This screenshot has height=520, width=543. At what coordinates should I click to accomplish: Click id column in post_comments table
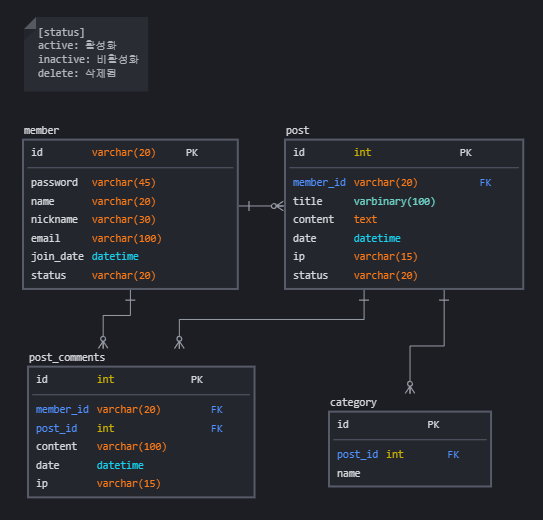pyautogui.click(x=42, y=379)
